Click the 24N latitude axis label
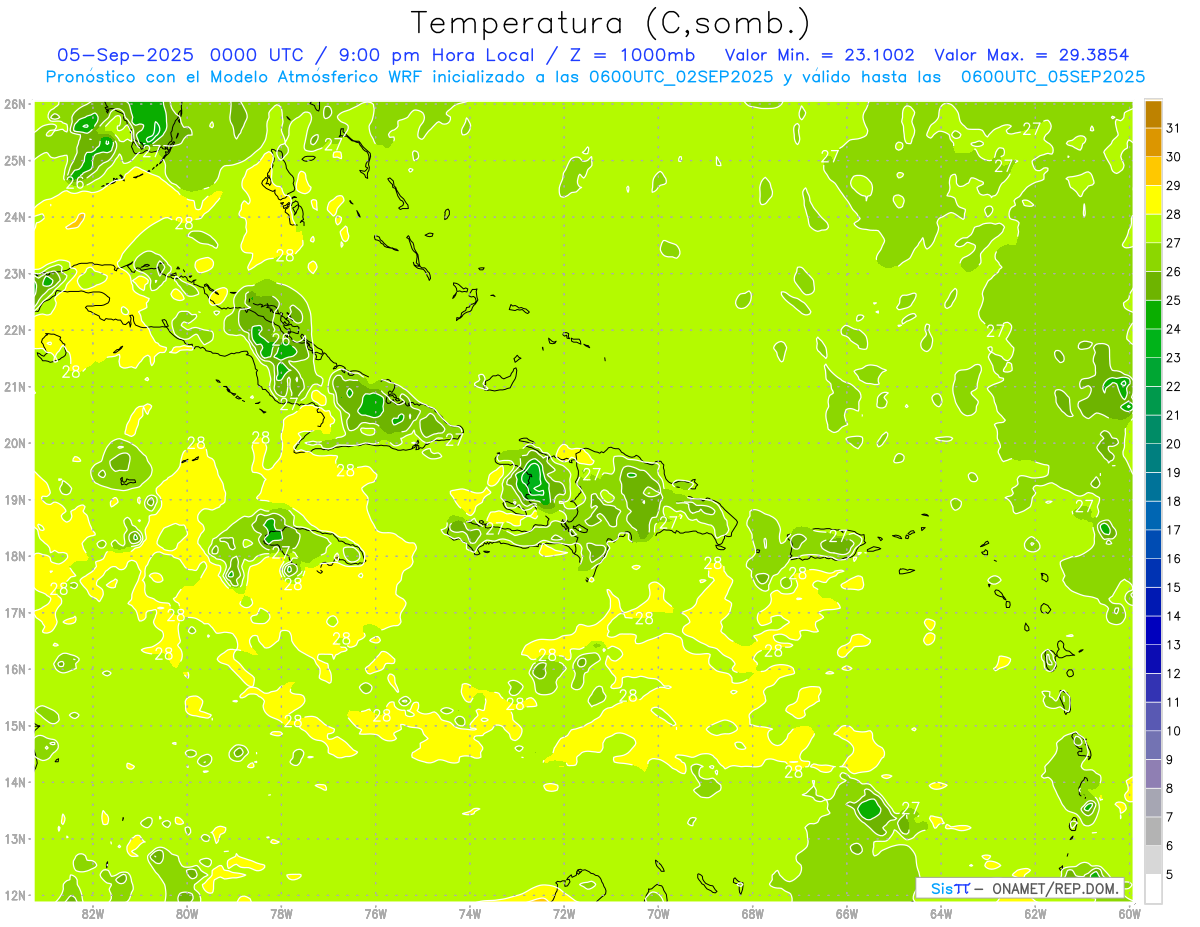This screenshot has width=1200, height=927. 15,217
